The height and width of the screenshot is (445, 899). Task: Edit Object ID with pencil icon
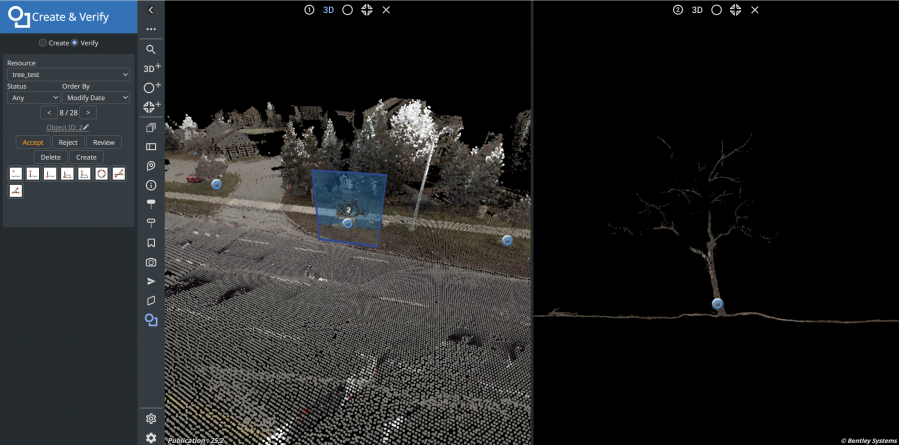coord(86,127)
